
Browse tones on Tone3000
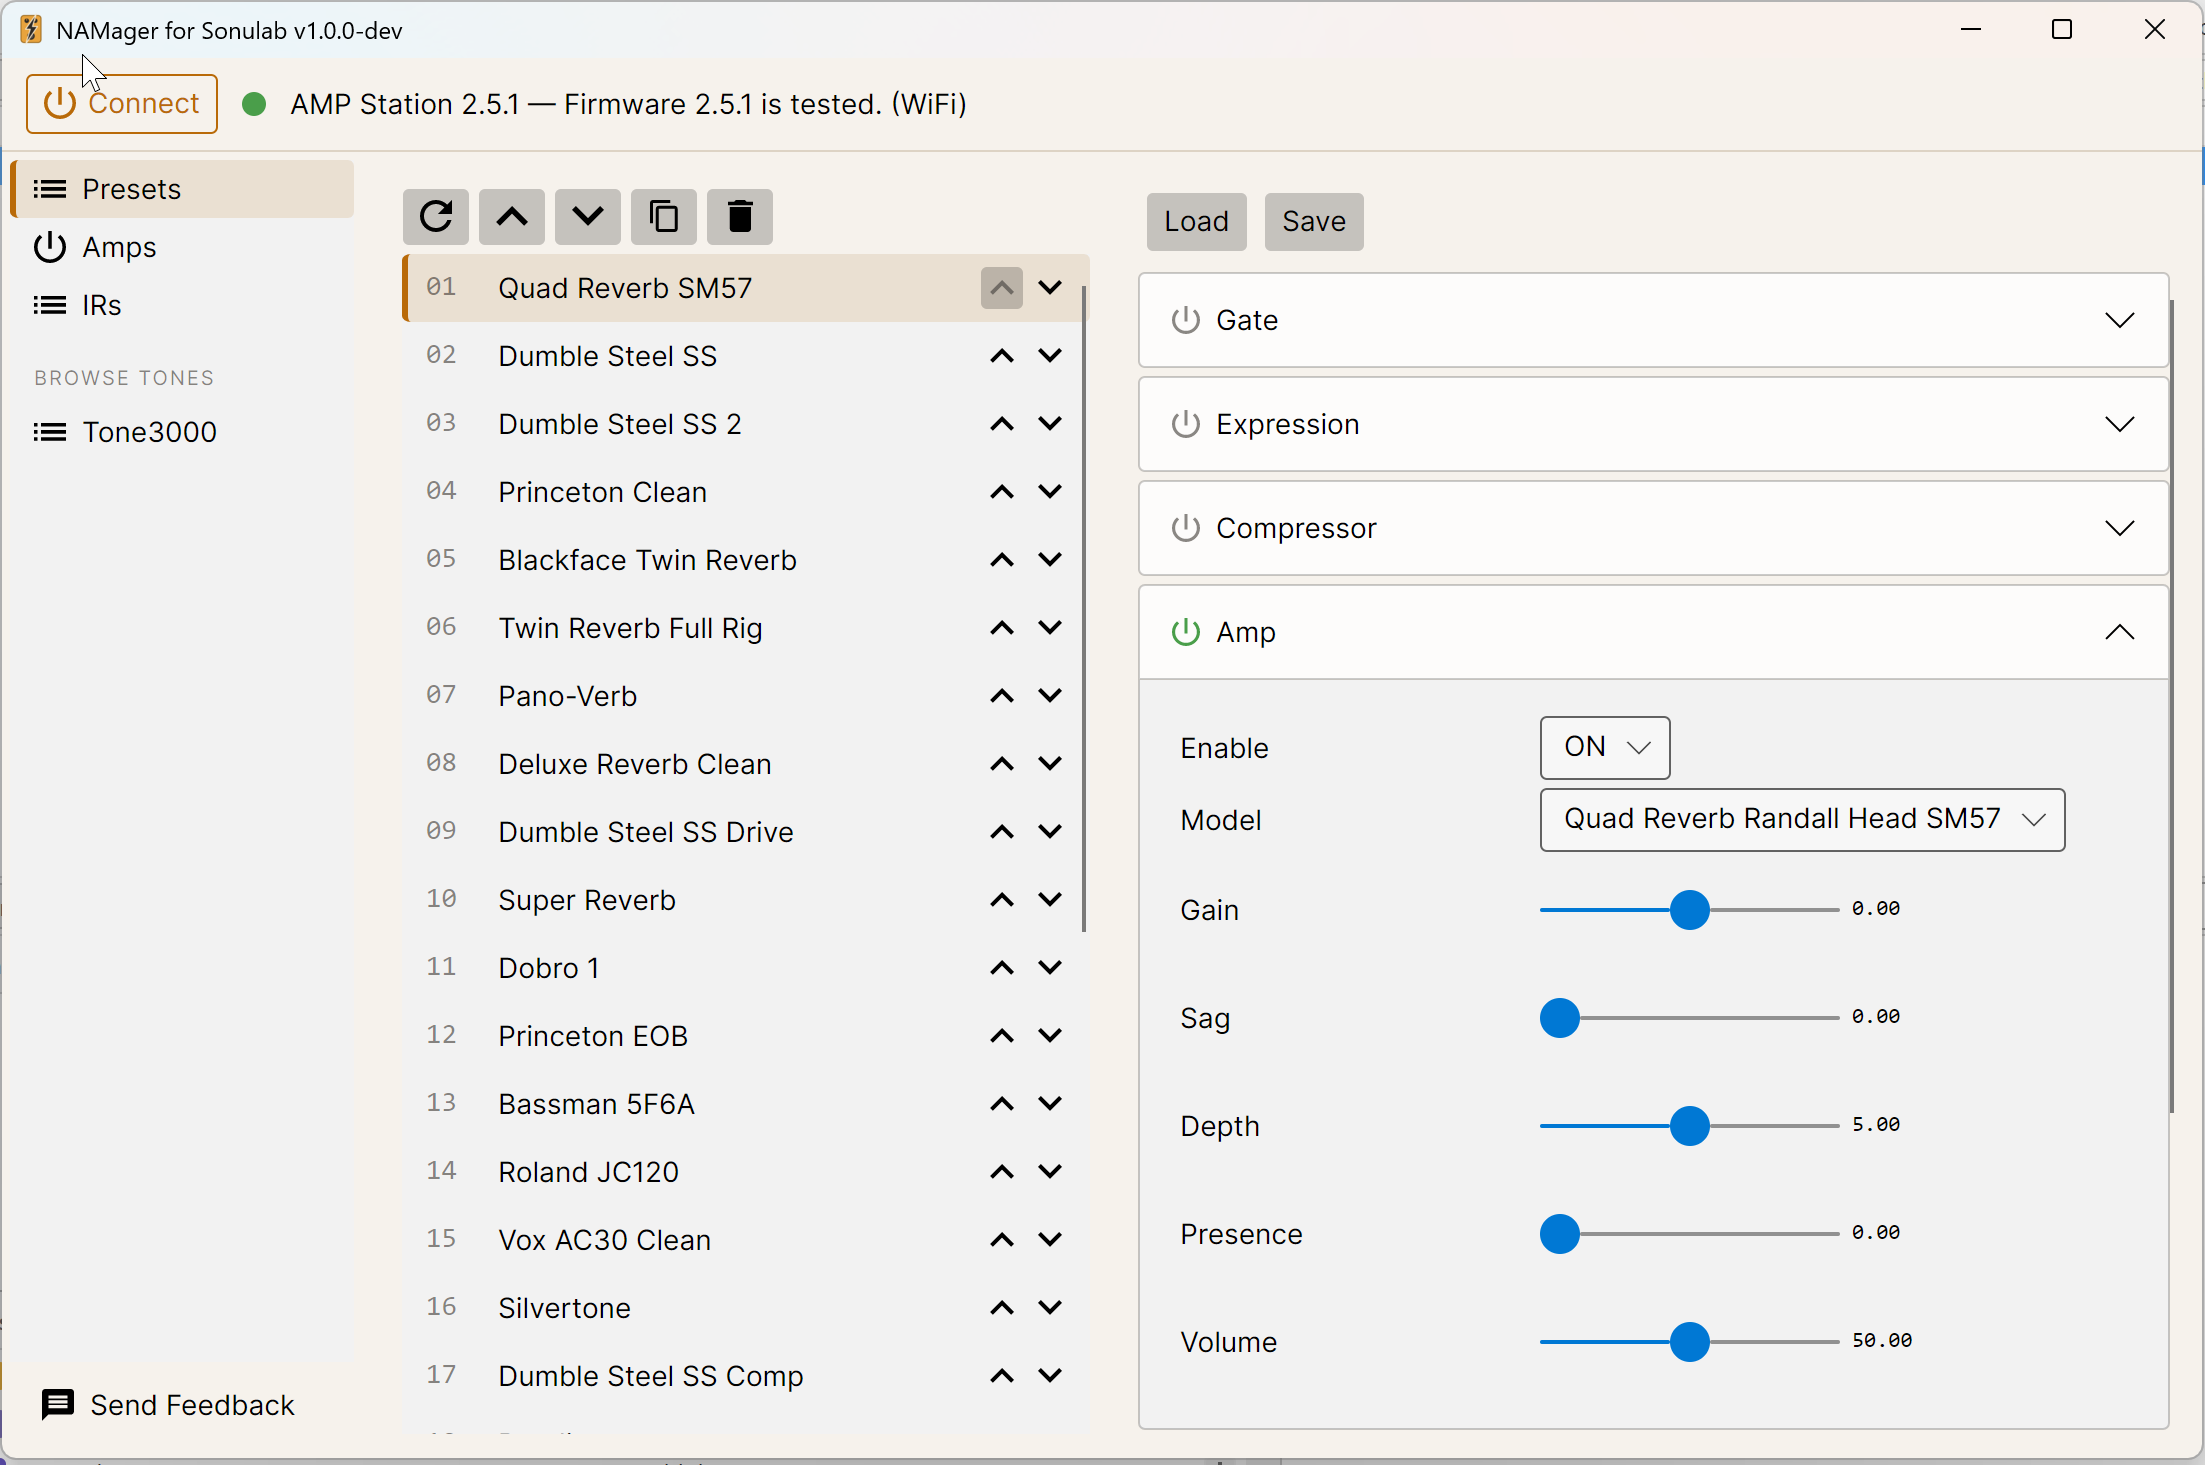[183, 432]
